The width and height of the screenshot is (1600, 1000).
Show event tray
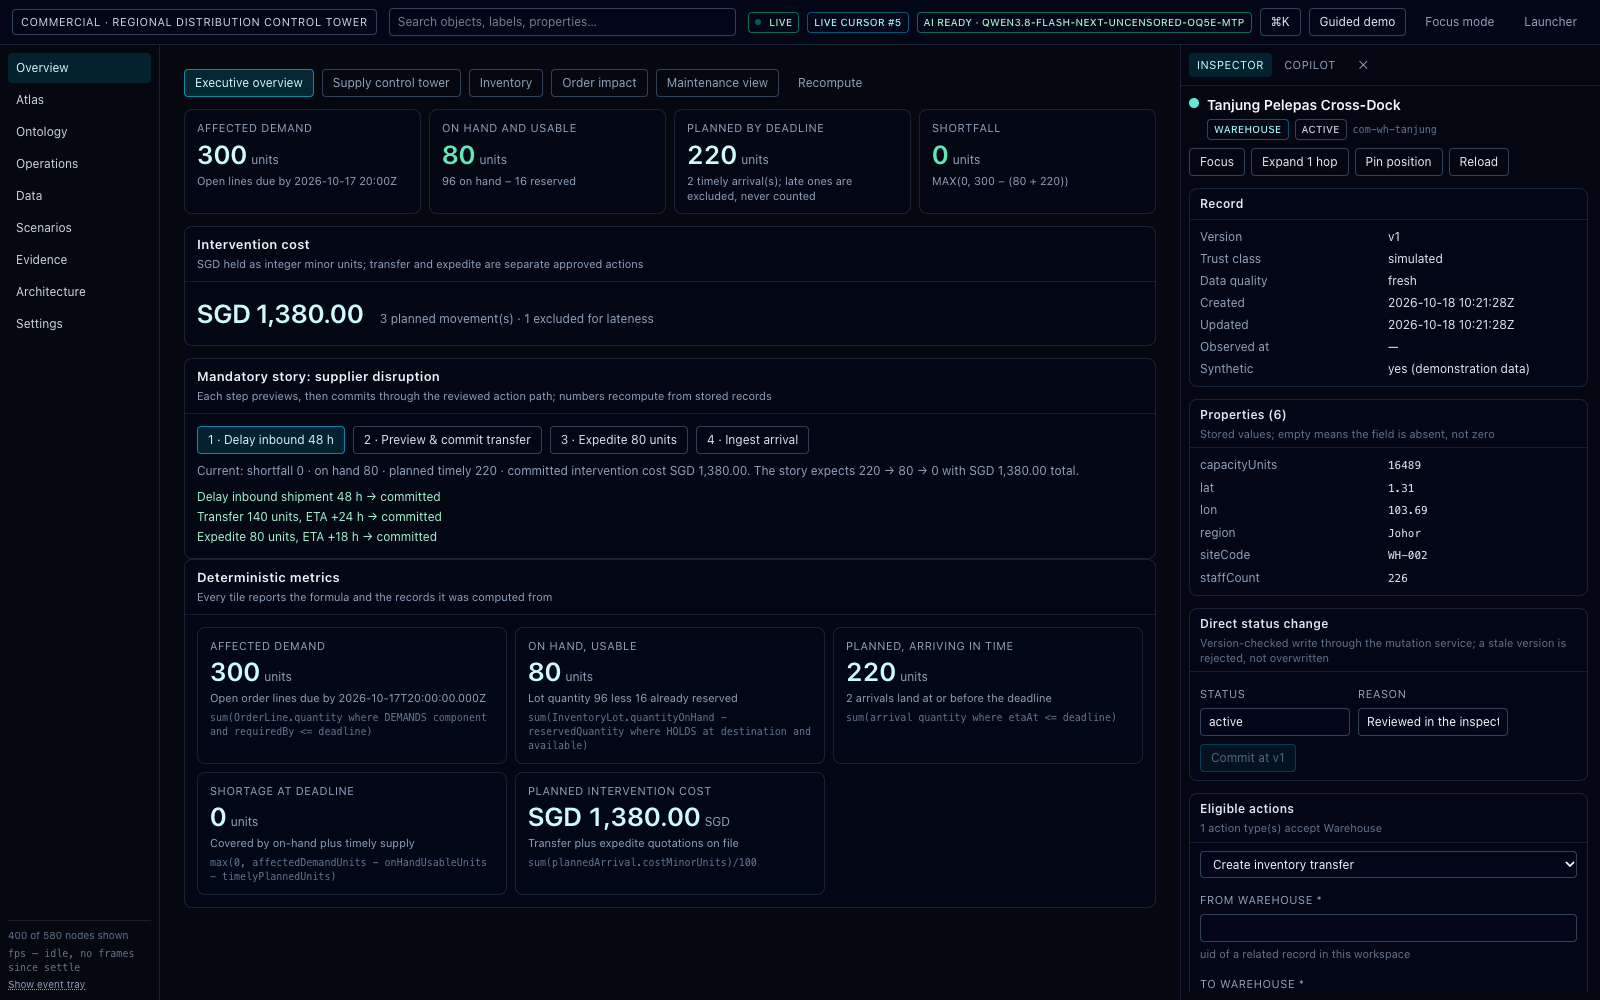(x=47, y=985)
